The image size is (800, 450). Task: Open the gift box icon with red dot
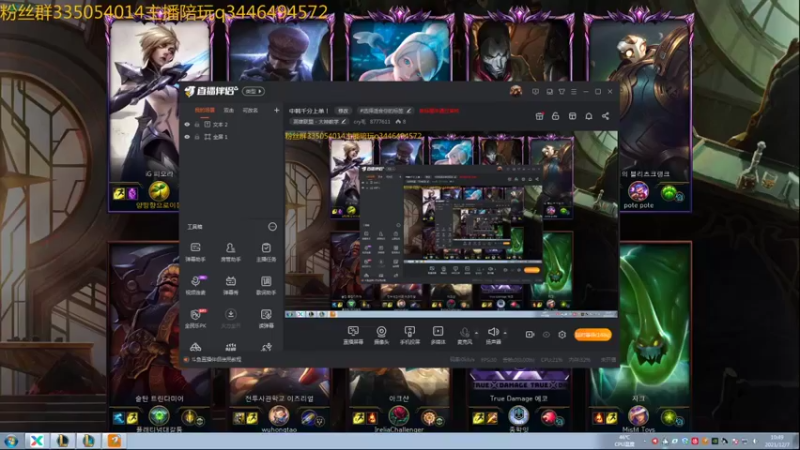coord(539,116)
